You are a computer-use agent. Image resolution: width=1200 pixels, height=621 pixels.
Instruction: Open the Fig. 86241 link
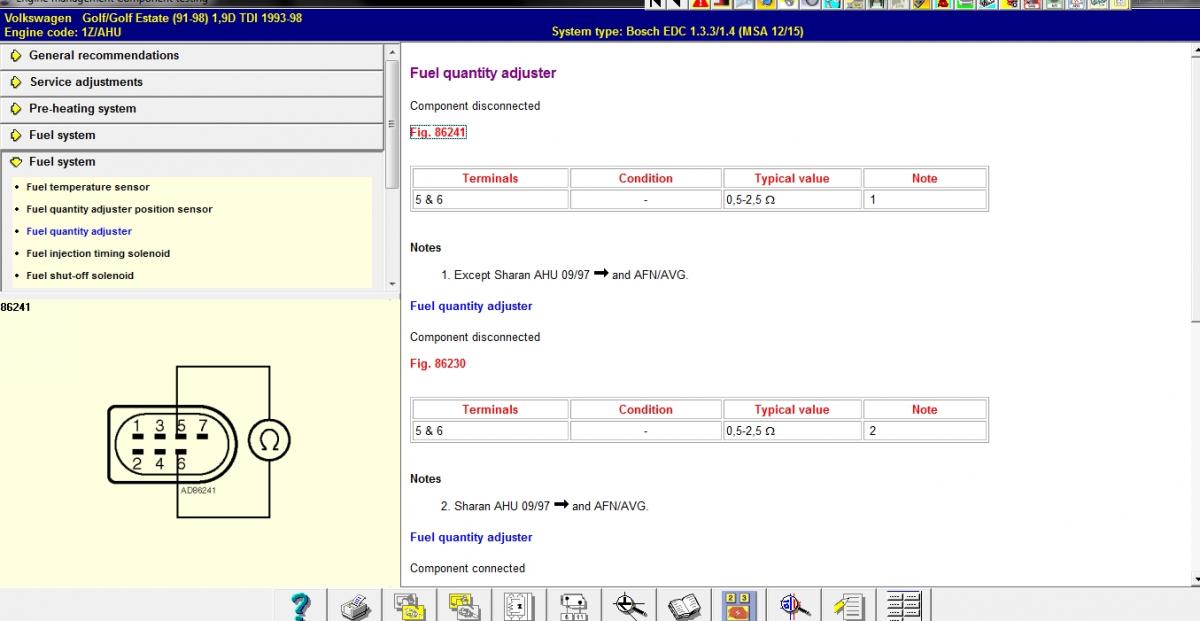[438, 132]
